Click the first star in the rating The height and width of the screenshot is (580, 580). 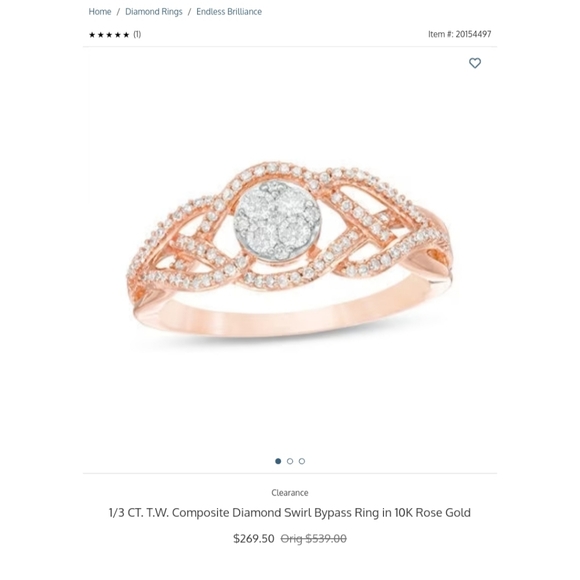coord(92,35)
